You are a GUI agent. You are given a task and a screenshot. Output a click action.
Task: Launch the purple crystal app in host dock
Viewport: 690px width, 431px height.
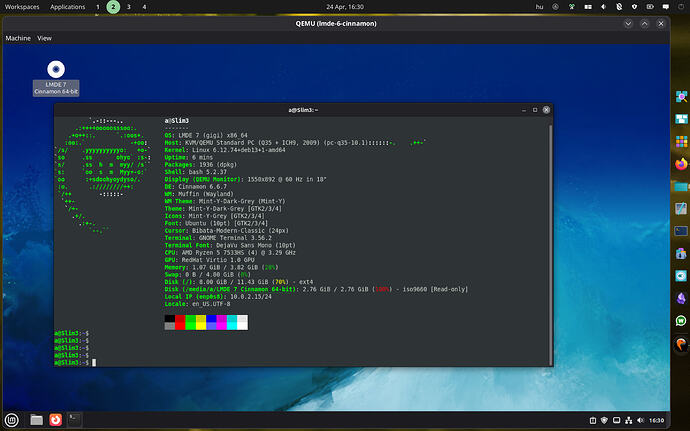pos(681,298)
